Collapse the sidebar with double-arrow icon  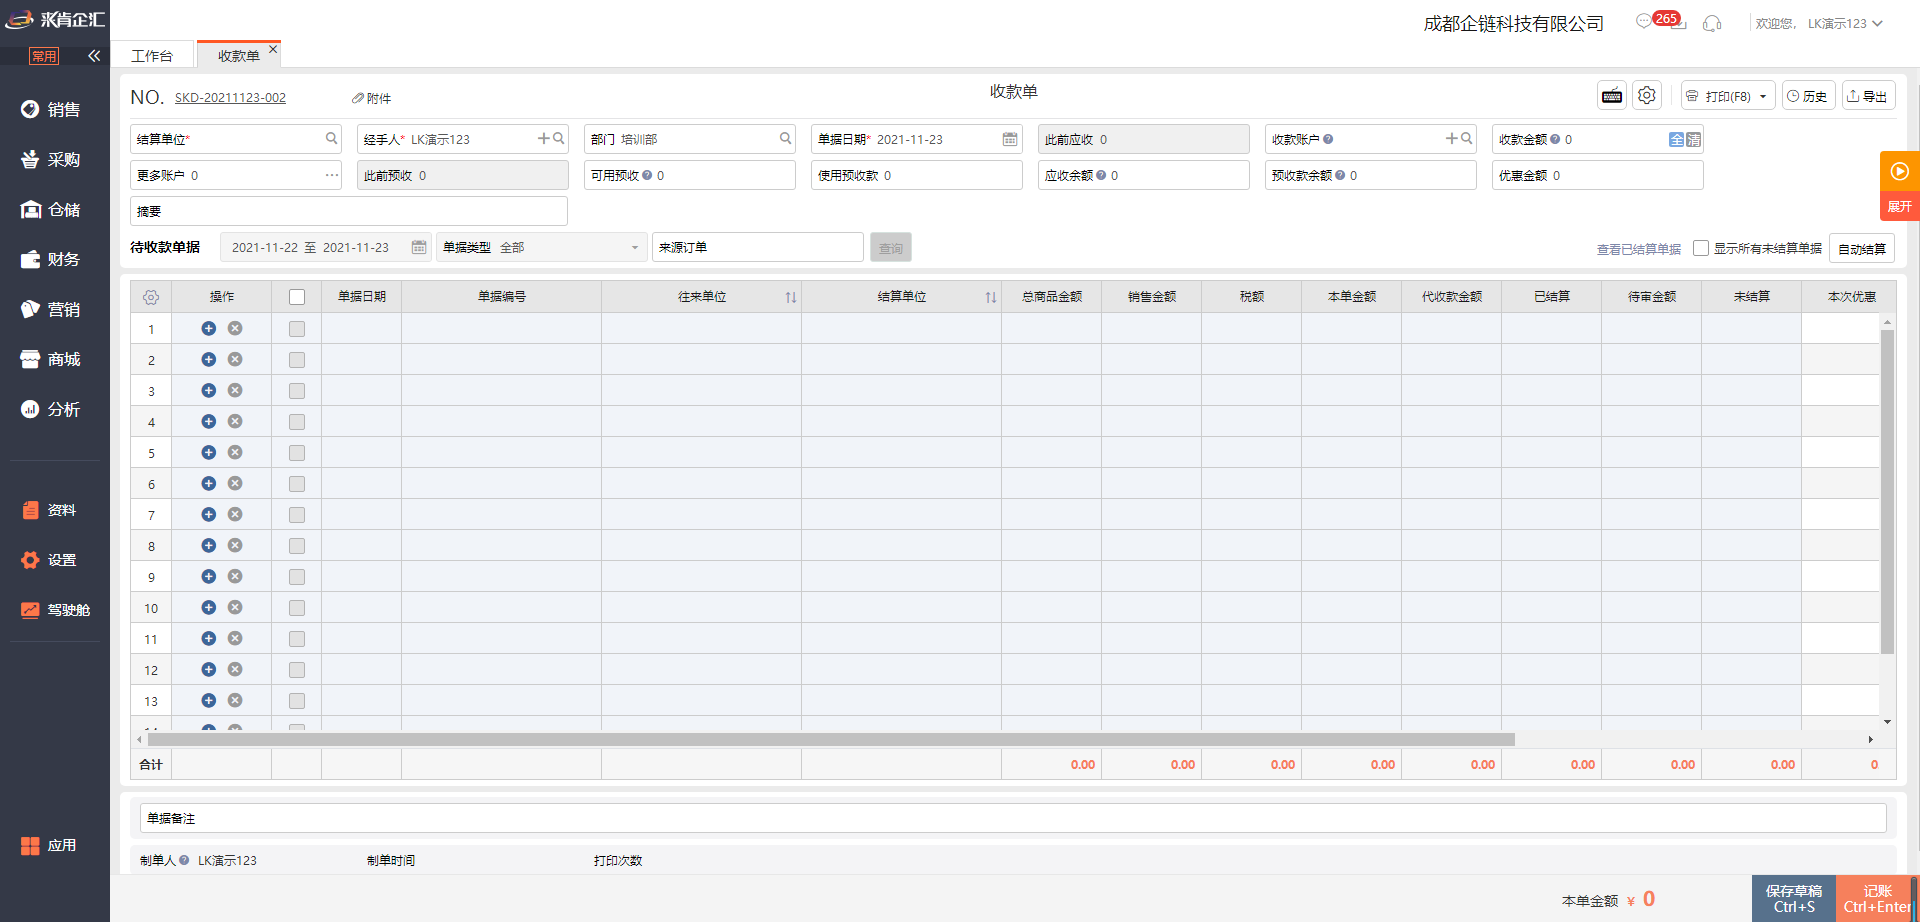coord(94,56)
